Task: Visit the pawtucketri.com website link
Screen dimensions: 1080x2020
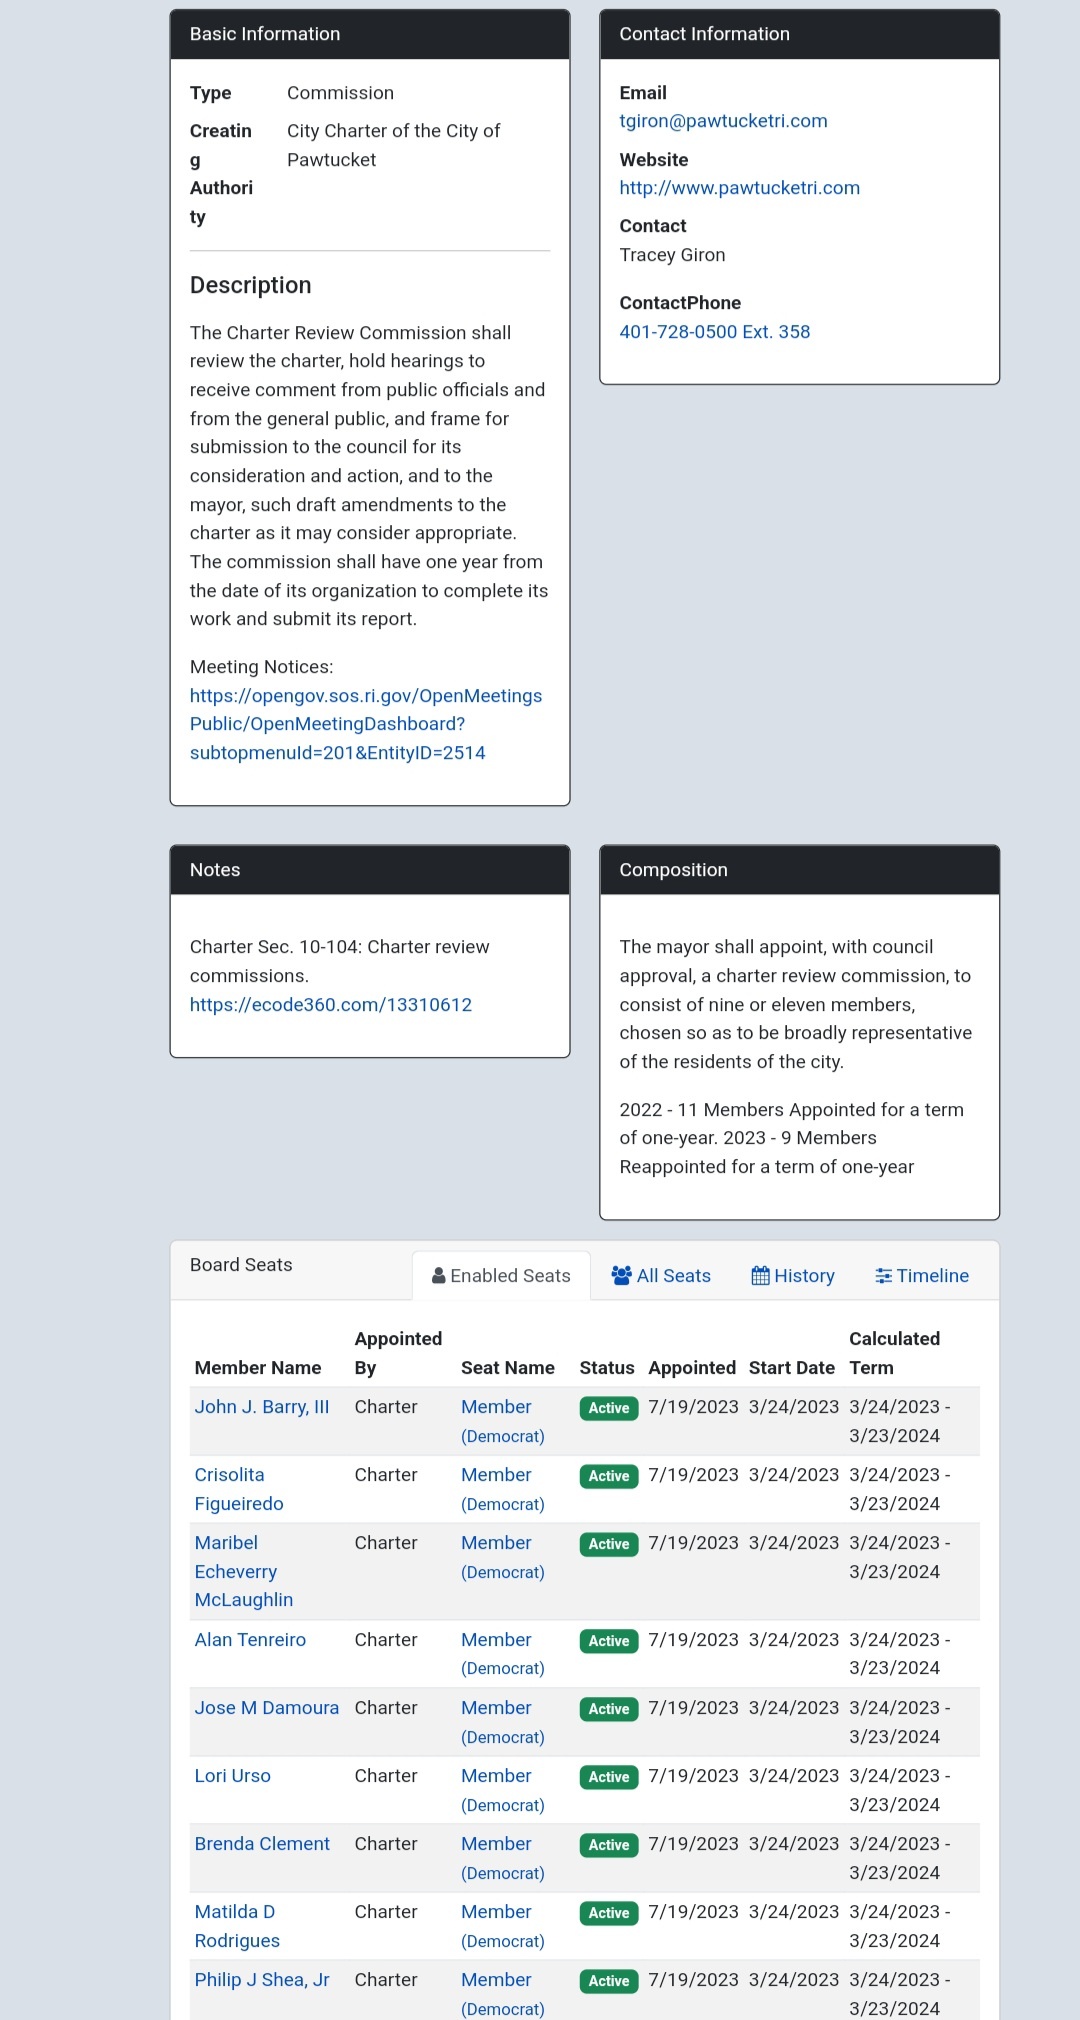Action: pyautogui.click(x=739, y=188)
